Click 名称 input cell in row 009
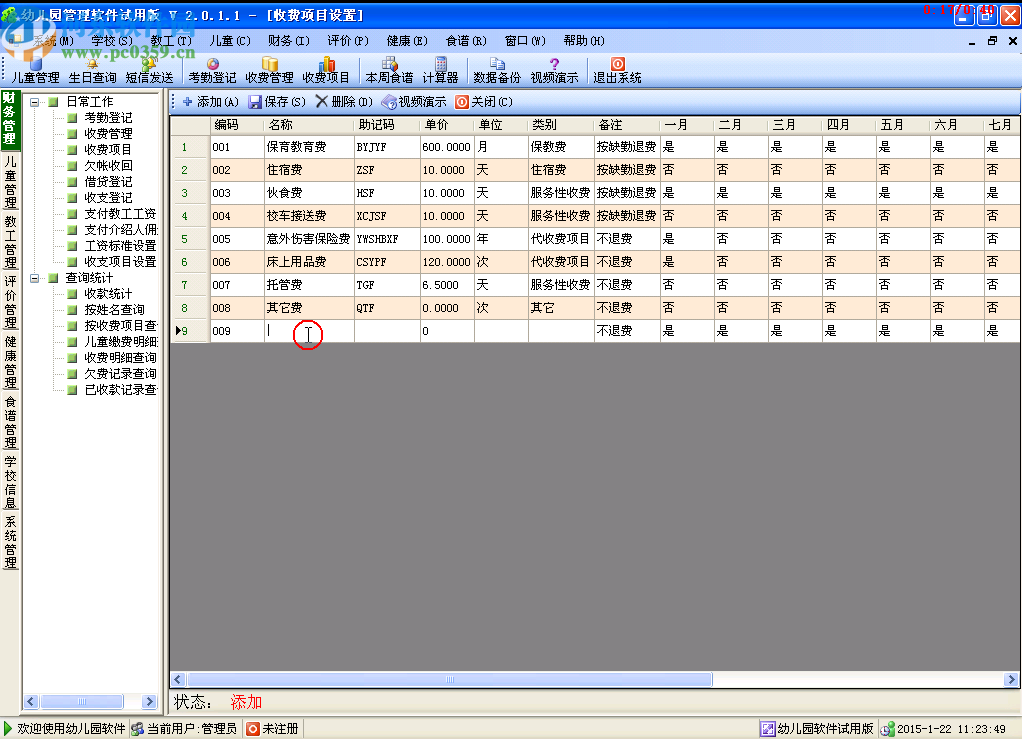Screen dimensions: 1022x739 pyautogui.click(x=309, y=331)
